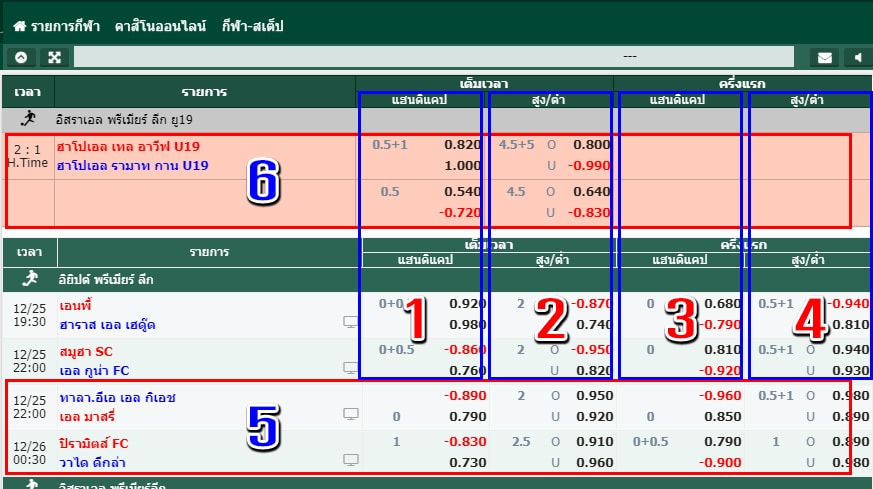Open the กีฬา-สเต็ป menu
The image size is (873, 489).
[x=252, y=26]
